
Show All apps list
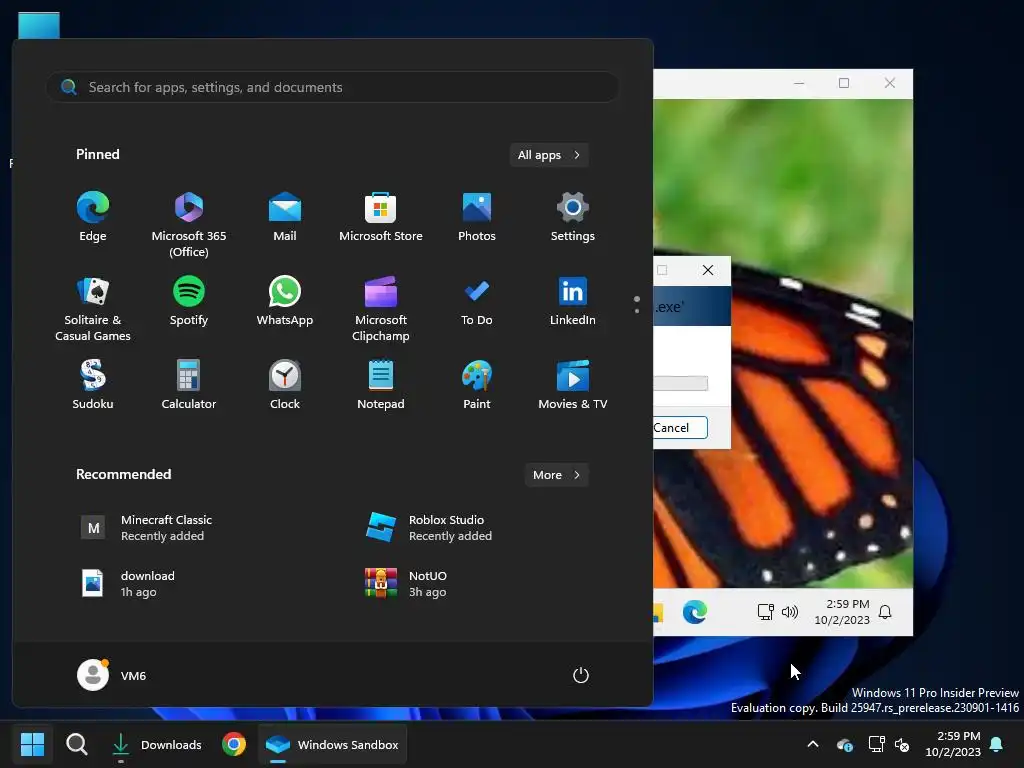(549, 155)
